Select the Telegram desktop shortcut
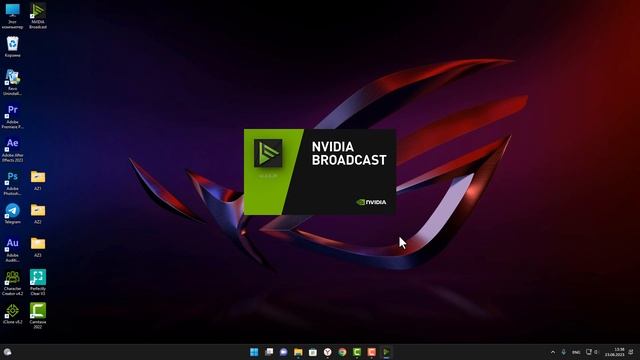This screenshot has width=640, height=360. [x=12, y=214]
